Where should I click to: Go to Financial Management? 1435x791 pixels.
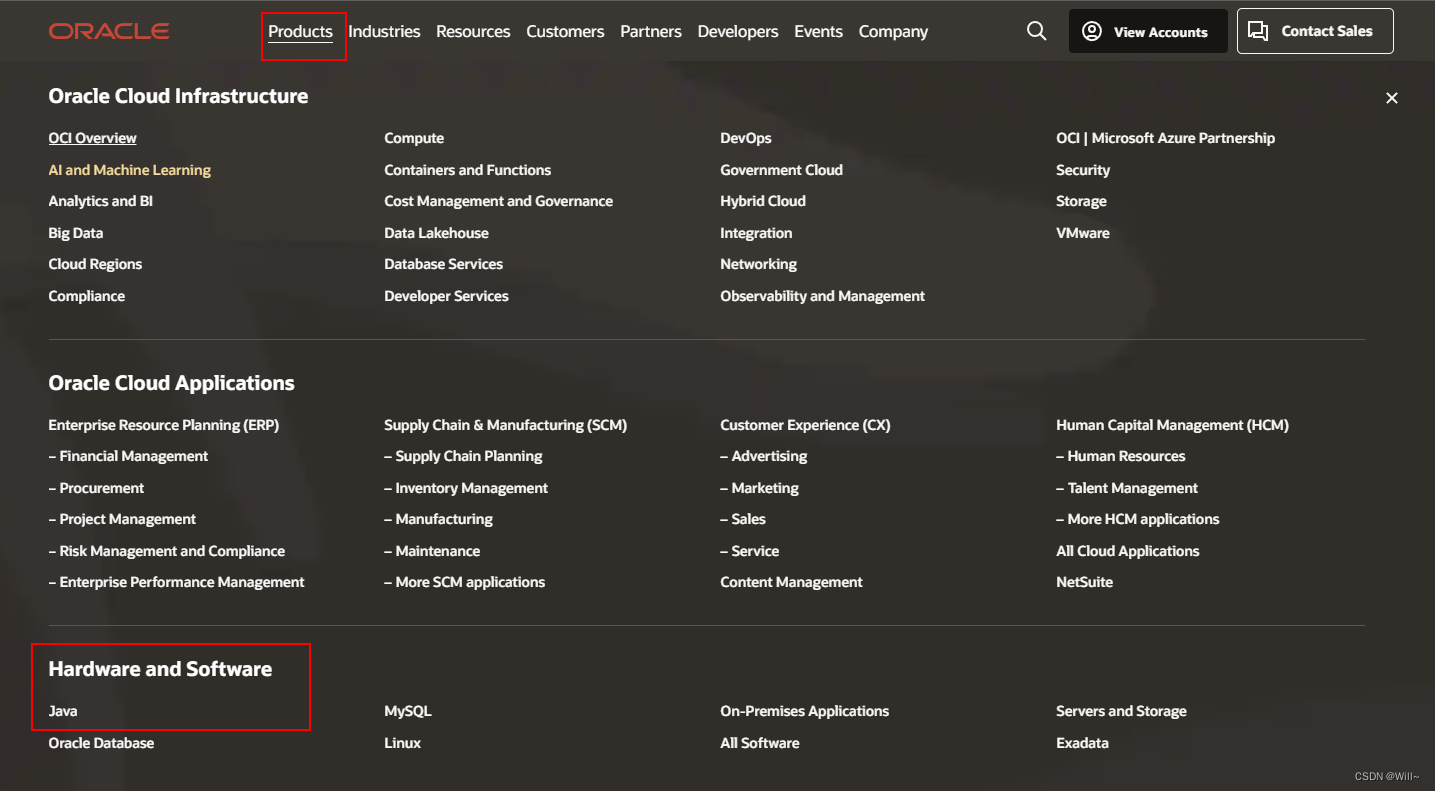pyautogui.click(x=128, y=456)
